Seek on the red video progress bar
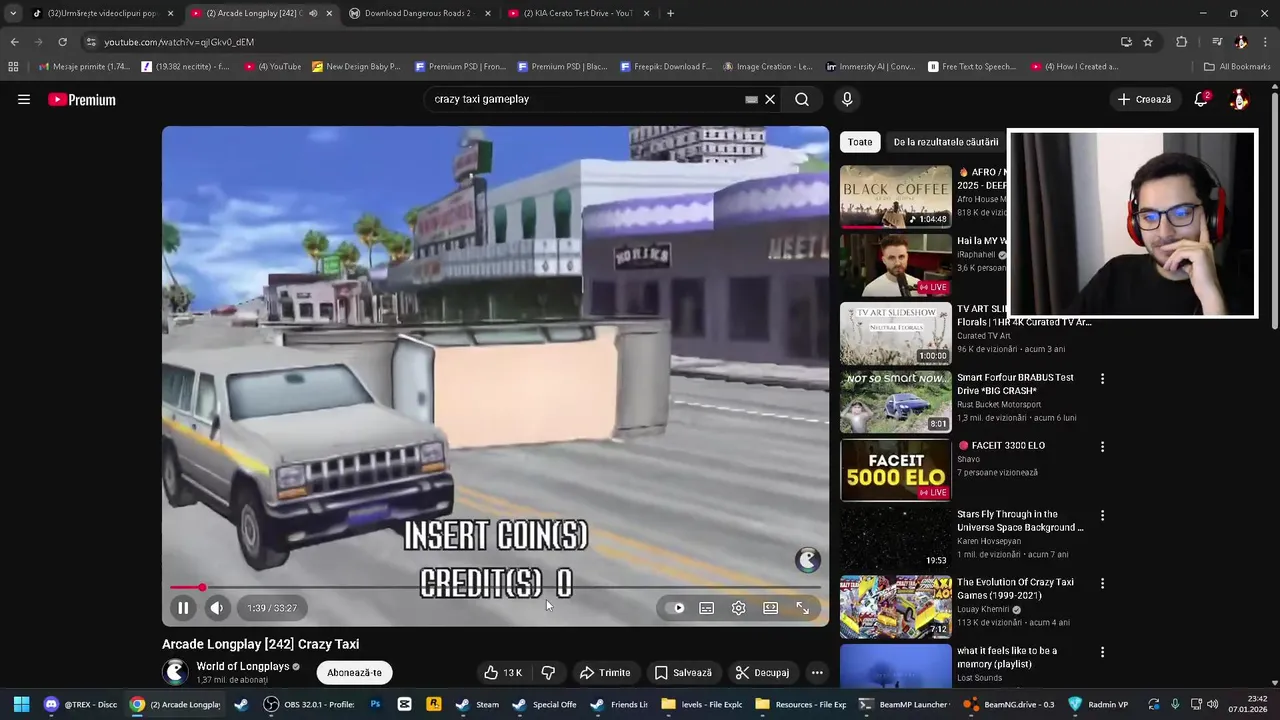This screenshot has width=1280, height=720. click(x=495, y=588)
